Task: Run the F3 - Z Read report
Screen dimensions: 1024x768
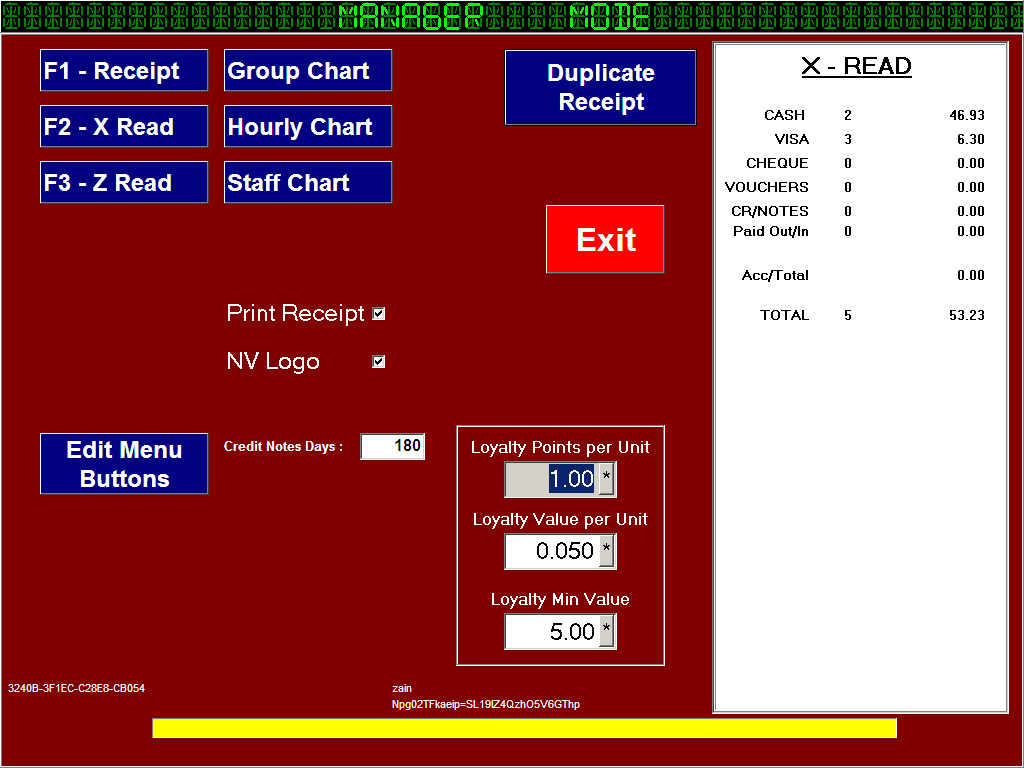Action: click(124, 183)
